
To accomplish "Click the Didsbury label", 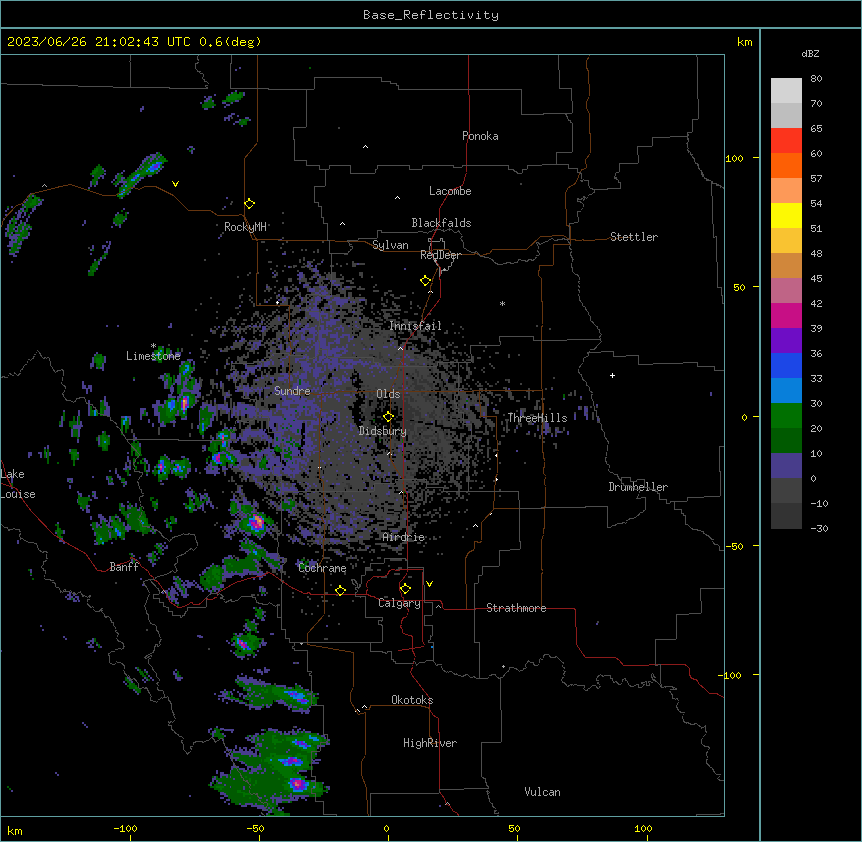I will [383, 431].
